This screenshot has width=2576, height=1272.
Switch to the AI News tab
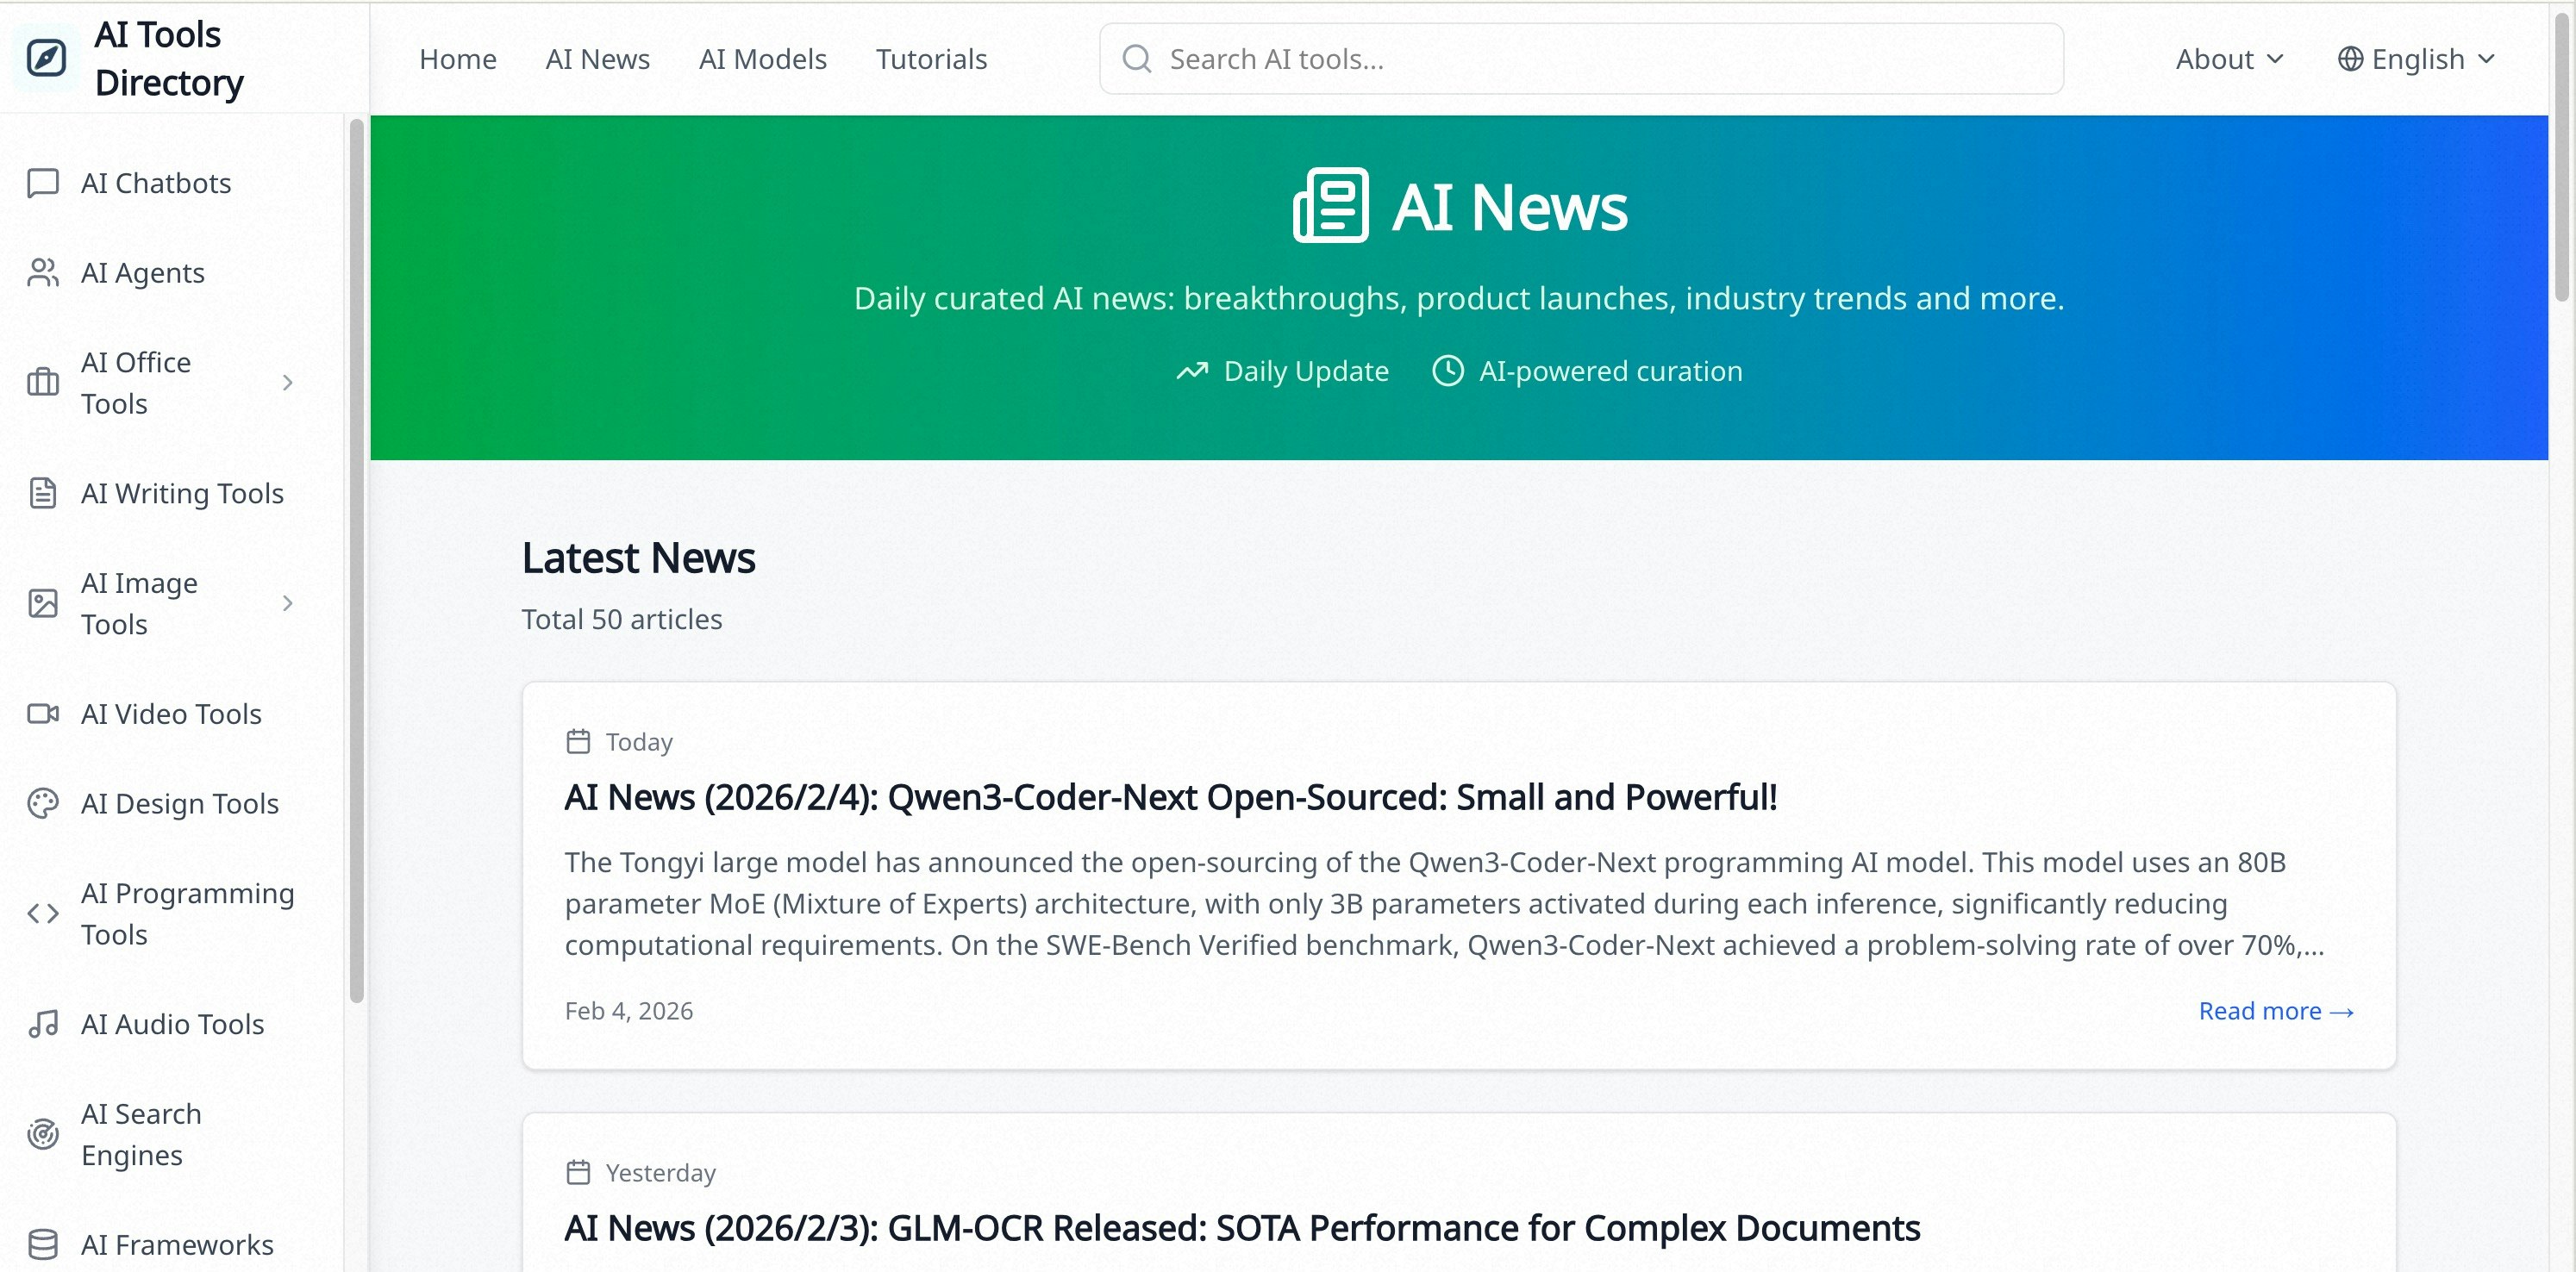pos(597,58)
